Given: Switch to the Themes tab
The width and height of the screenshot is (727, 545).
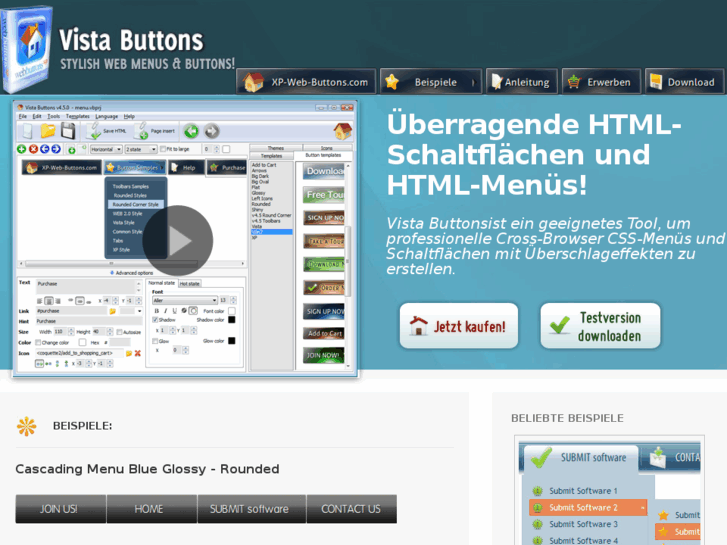Looking at the screenshot, I should (276, 148).
